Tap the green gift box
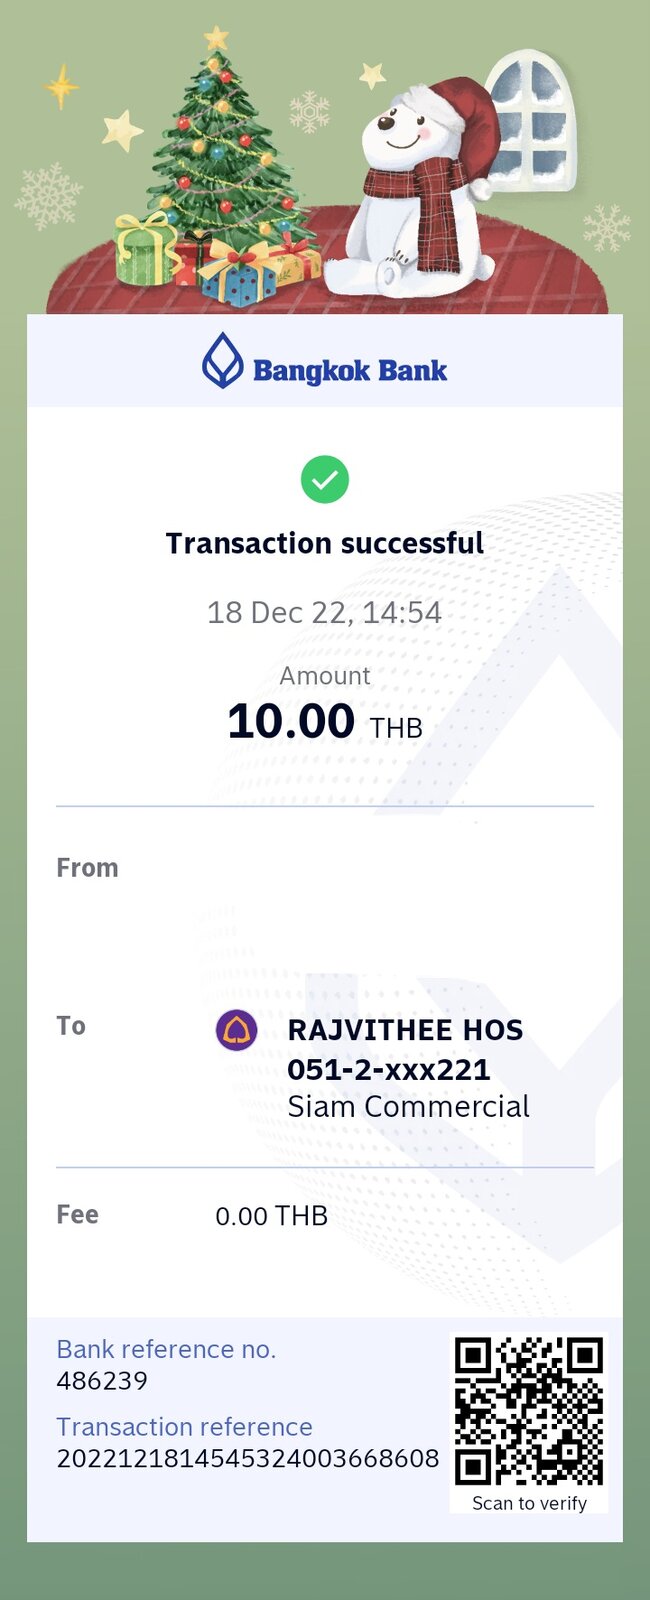The height and width of the screenshot is (1600, 650). [x=144, y=250]
